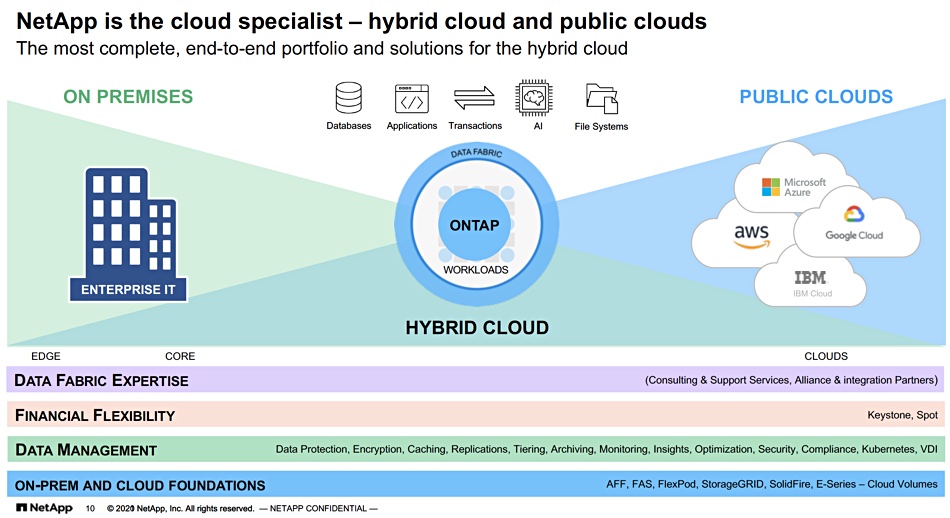Click the File Systems folder icon
The height and width of the screenshot is (518, 950).
click(x=602, y=99)
